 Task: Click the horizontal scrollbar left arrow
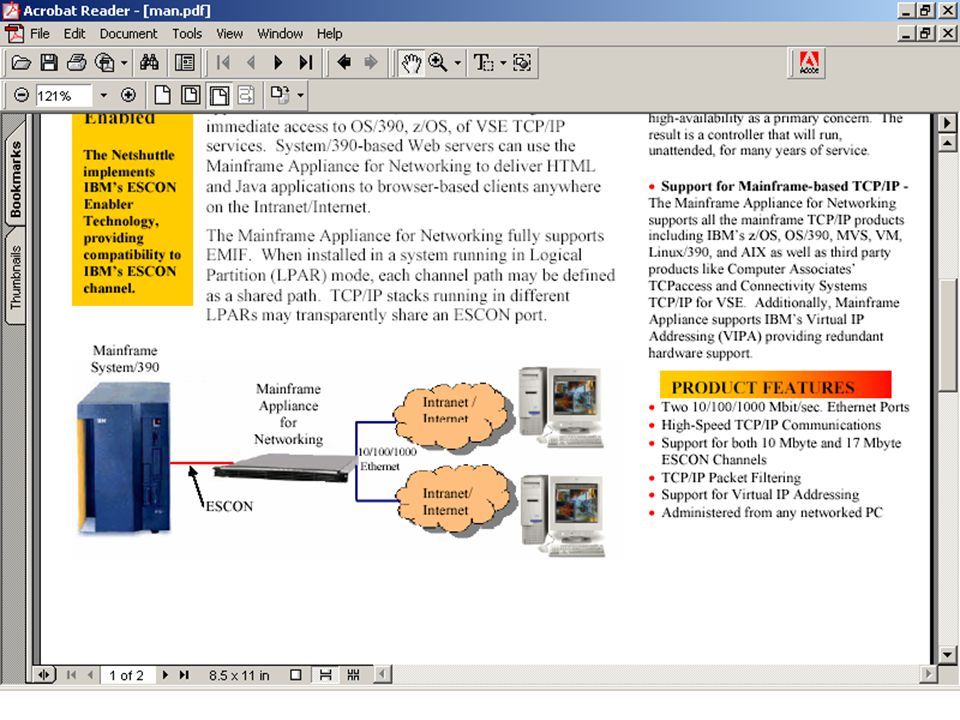coord(383,675)
